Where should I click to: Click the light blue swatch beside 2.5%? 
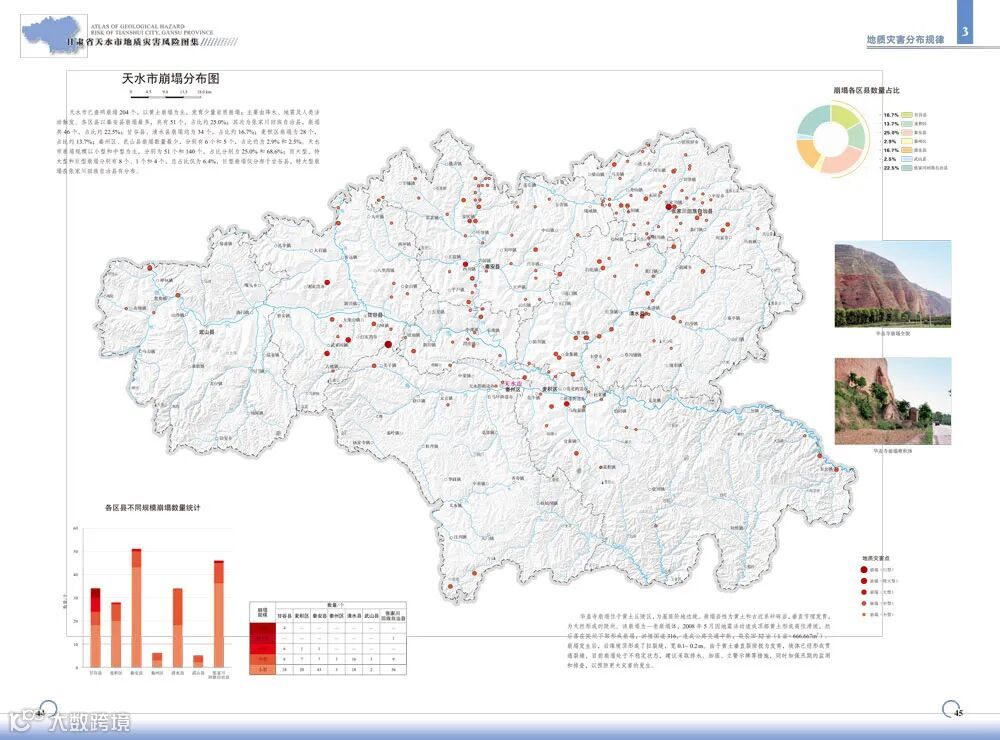907,159
